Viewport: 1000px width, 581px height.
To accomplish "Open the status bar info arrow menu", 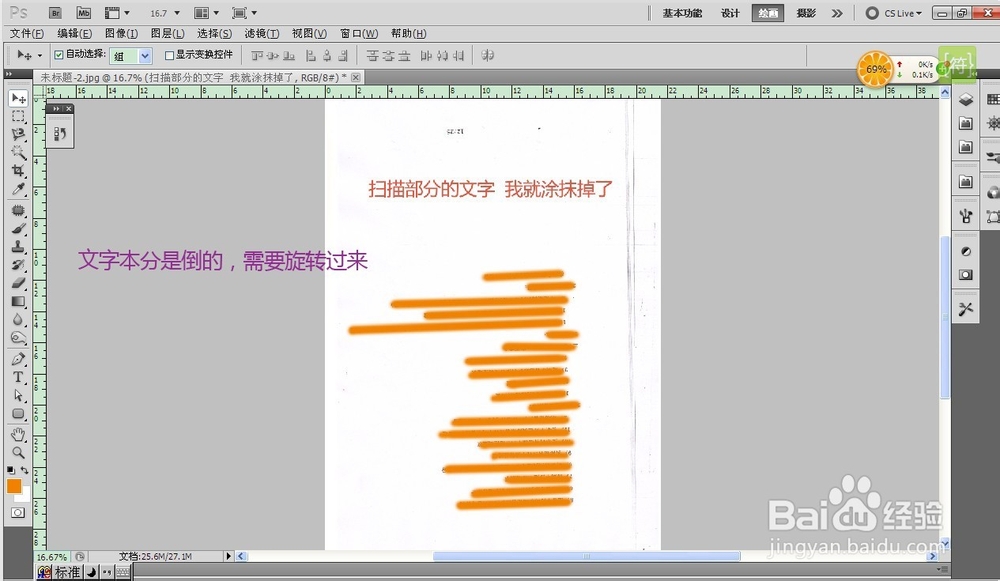I will tap(228, 556).
